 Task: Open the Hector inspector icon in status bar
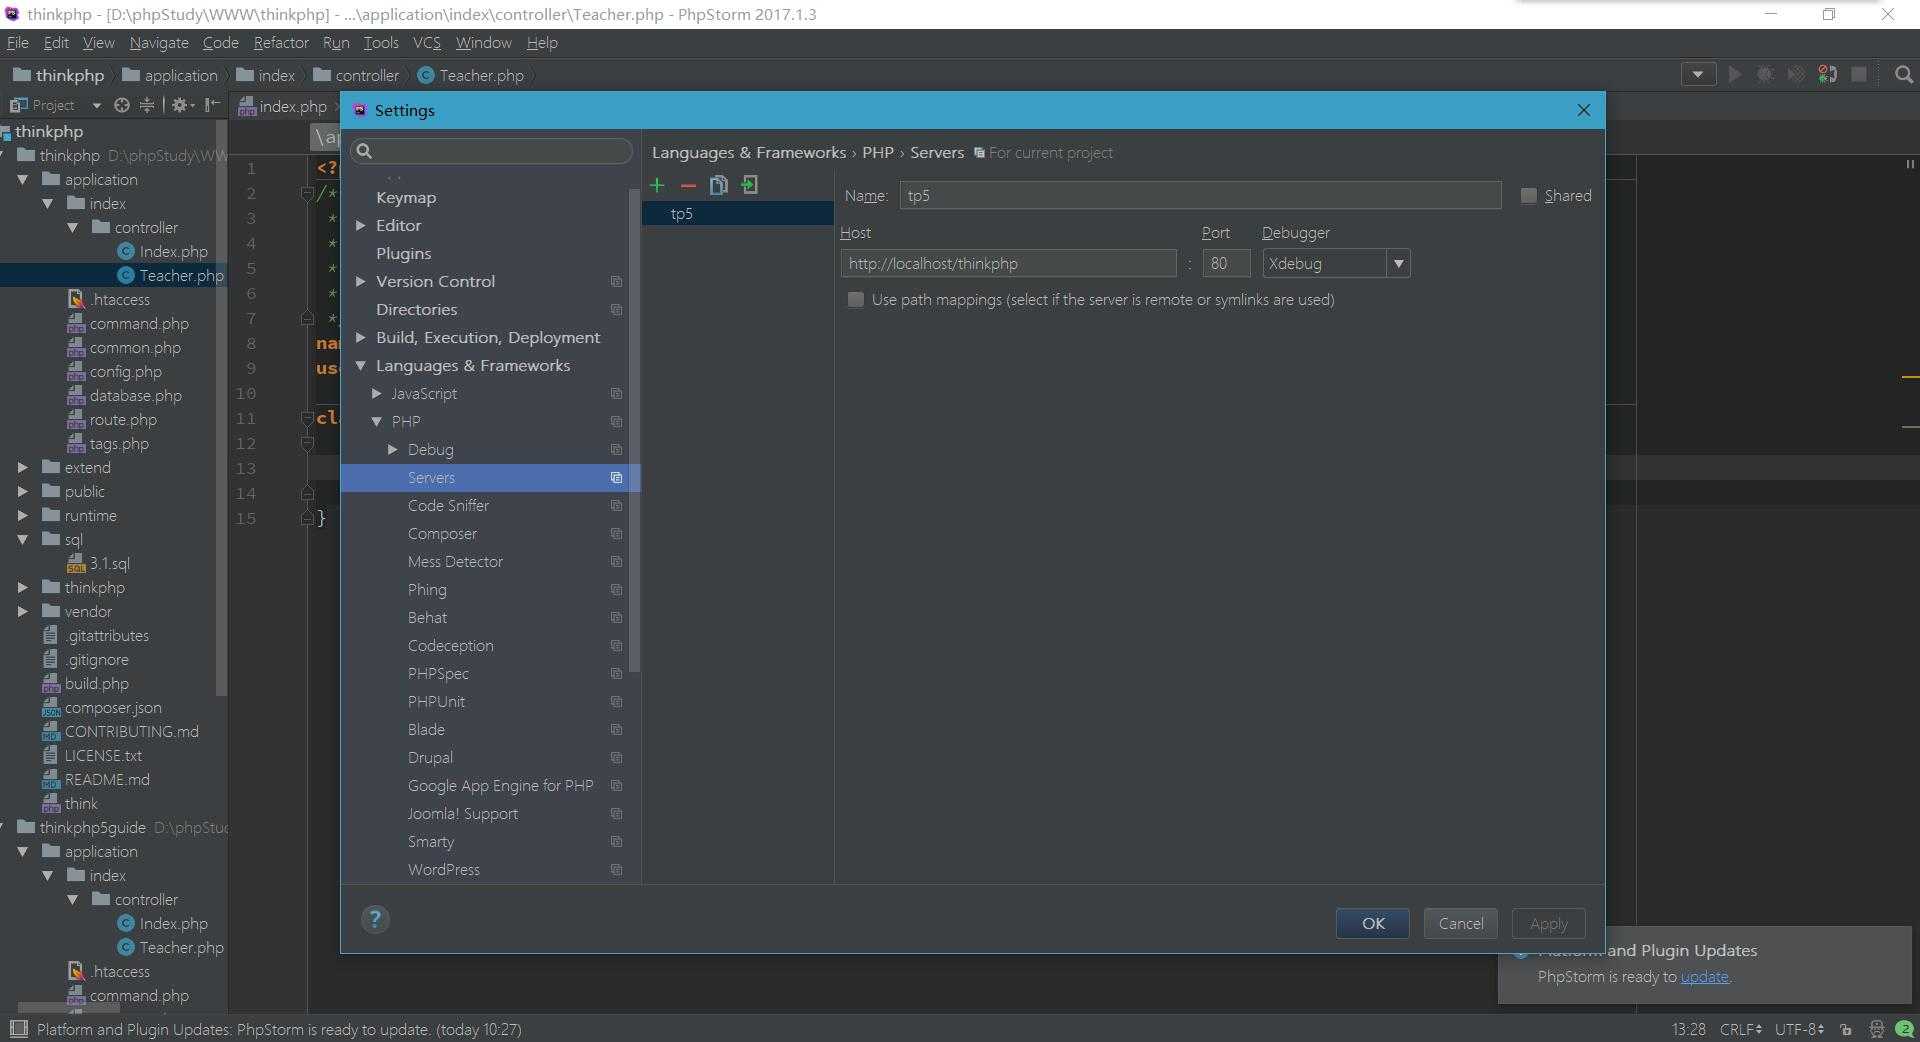1876,1029
